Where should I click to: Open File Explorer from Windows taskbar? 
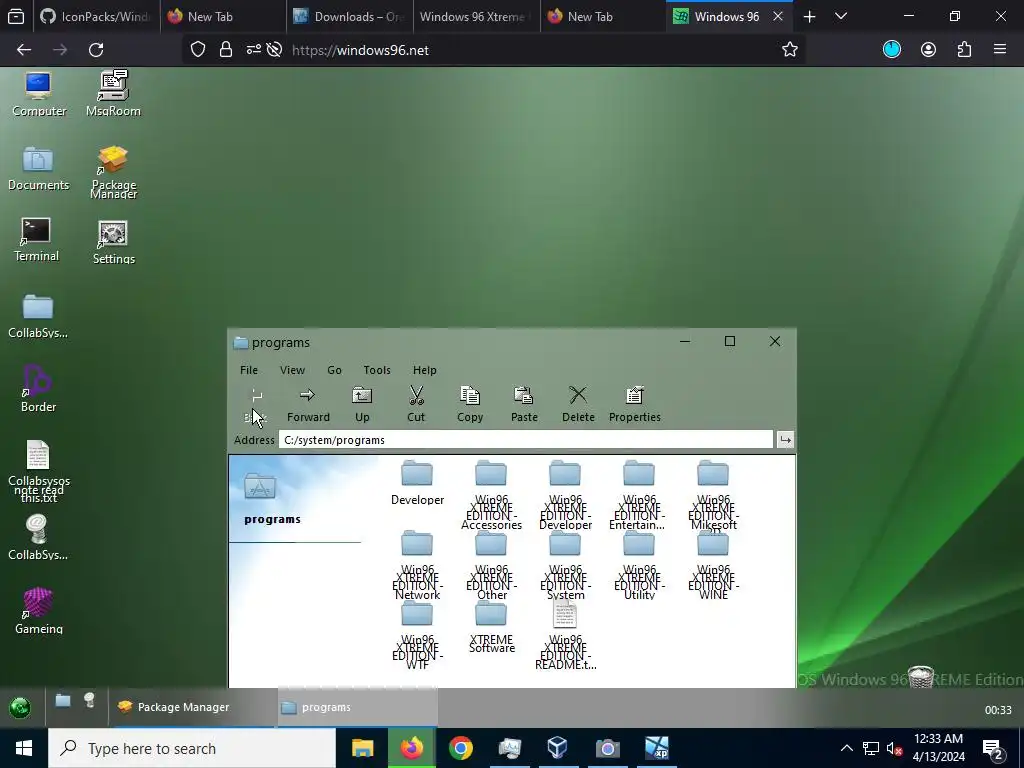[x=362, y=748]
